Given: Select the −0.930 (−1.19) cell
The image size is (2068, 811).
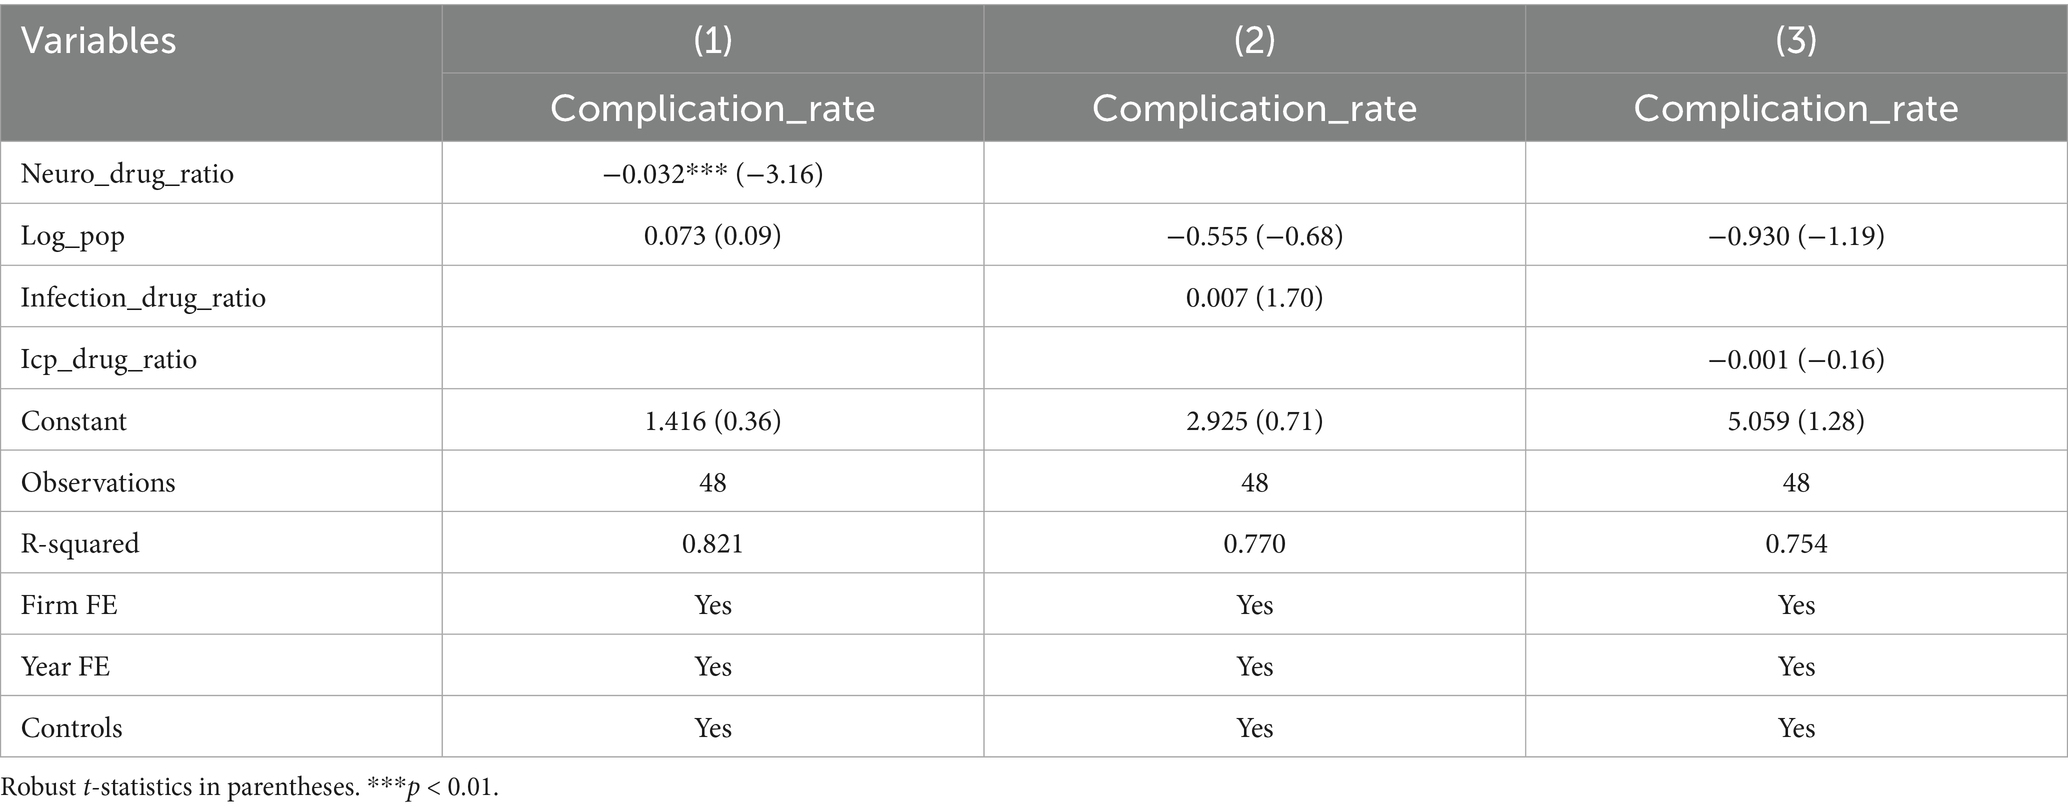Looking at the screenshot, I should (x=1796, y=236).
